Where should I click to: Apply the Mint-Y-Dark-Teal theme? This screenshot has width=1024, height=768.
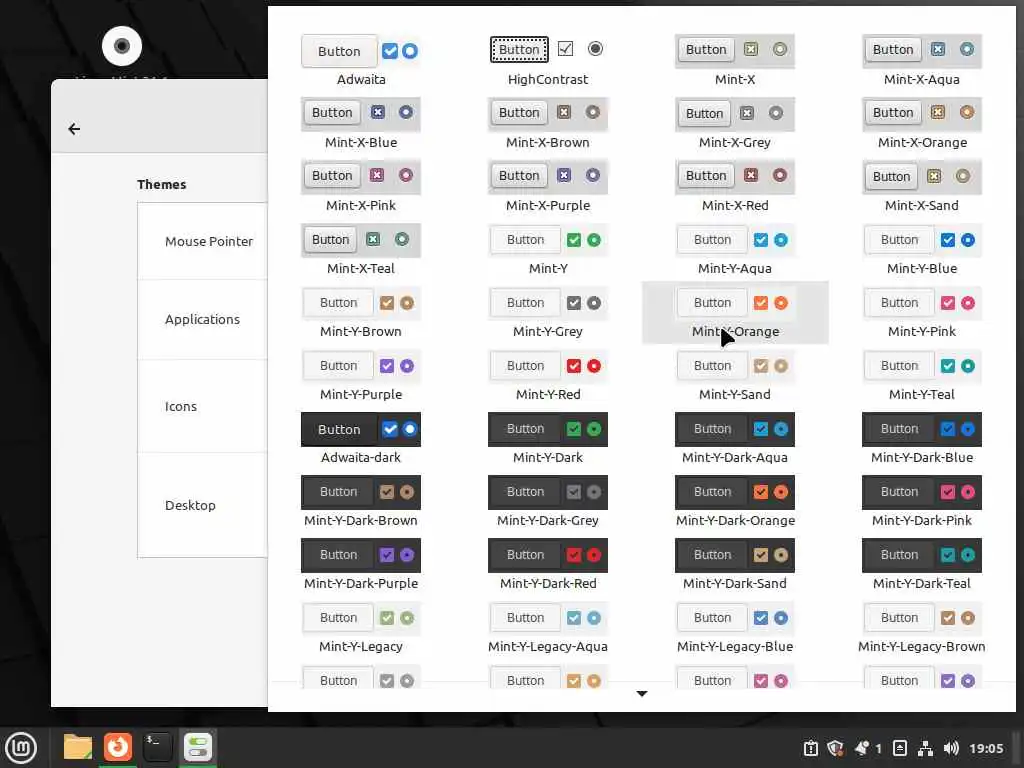point(921,566)
